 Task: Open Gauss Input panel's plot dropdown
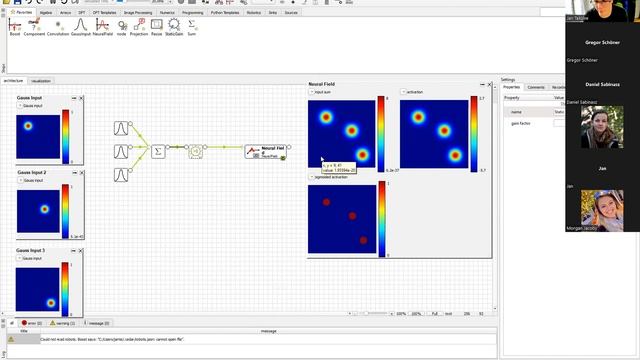click(20, 106)
